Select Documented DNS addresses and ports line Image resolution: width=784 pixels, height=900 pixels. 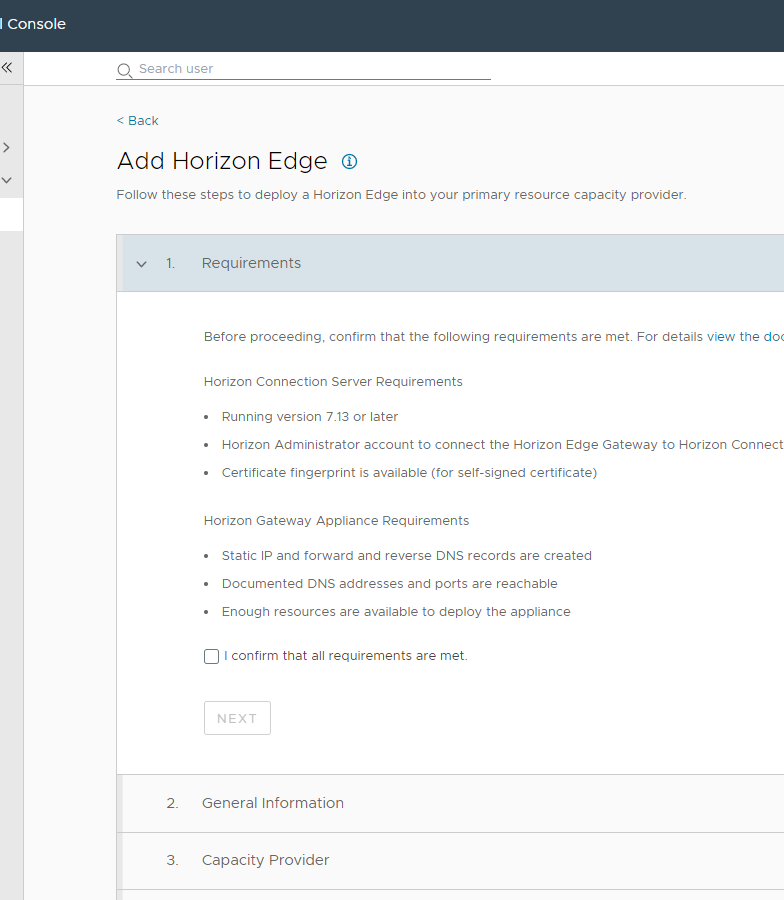(390, 584)
